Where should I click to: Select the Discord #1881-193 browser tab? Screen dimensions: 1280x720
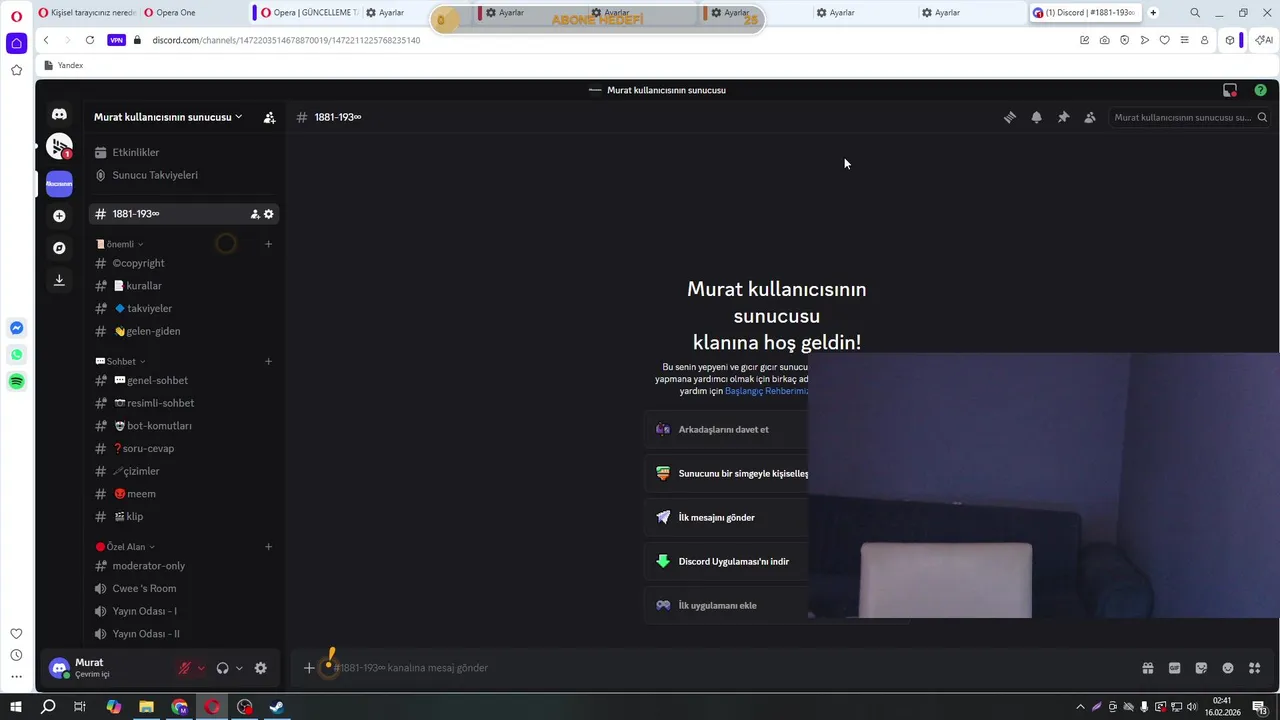click(1085, 13)
